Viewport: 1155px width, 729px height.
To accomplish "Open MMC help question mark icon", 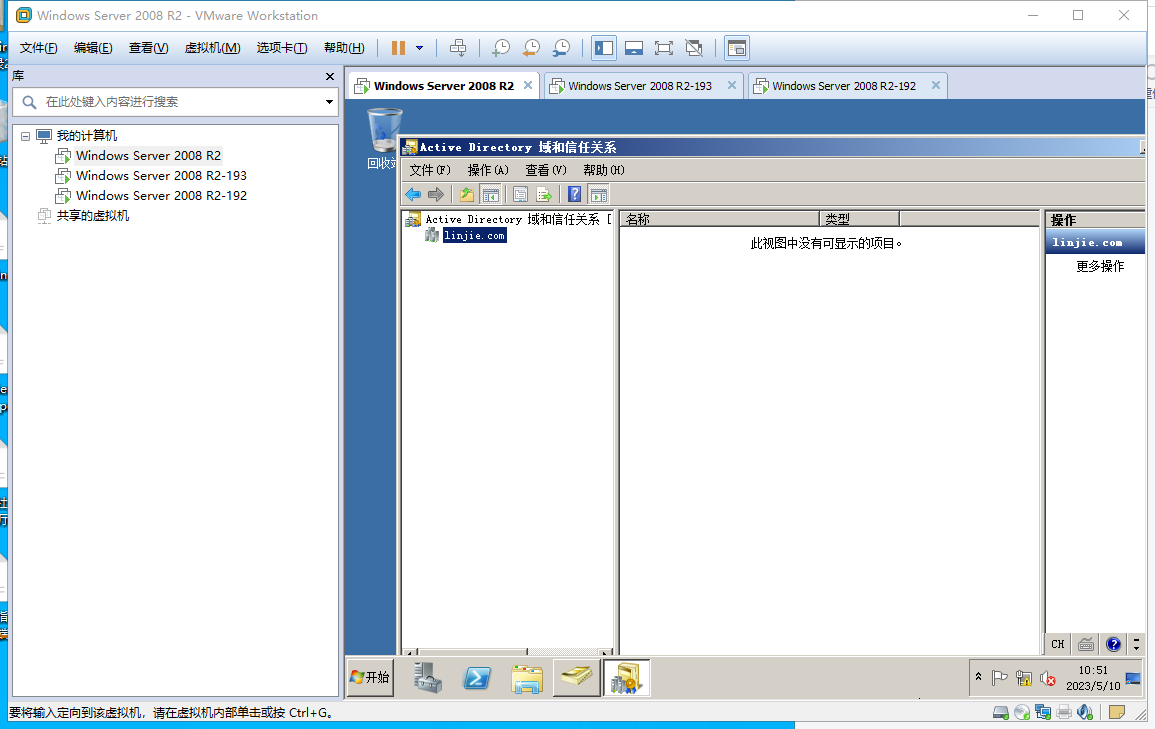I will point(575,194).
